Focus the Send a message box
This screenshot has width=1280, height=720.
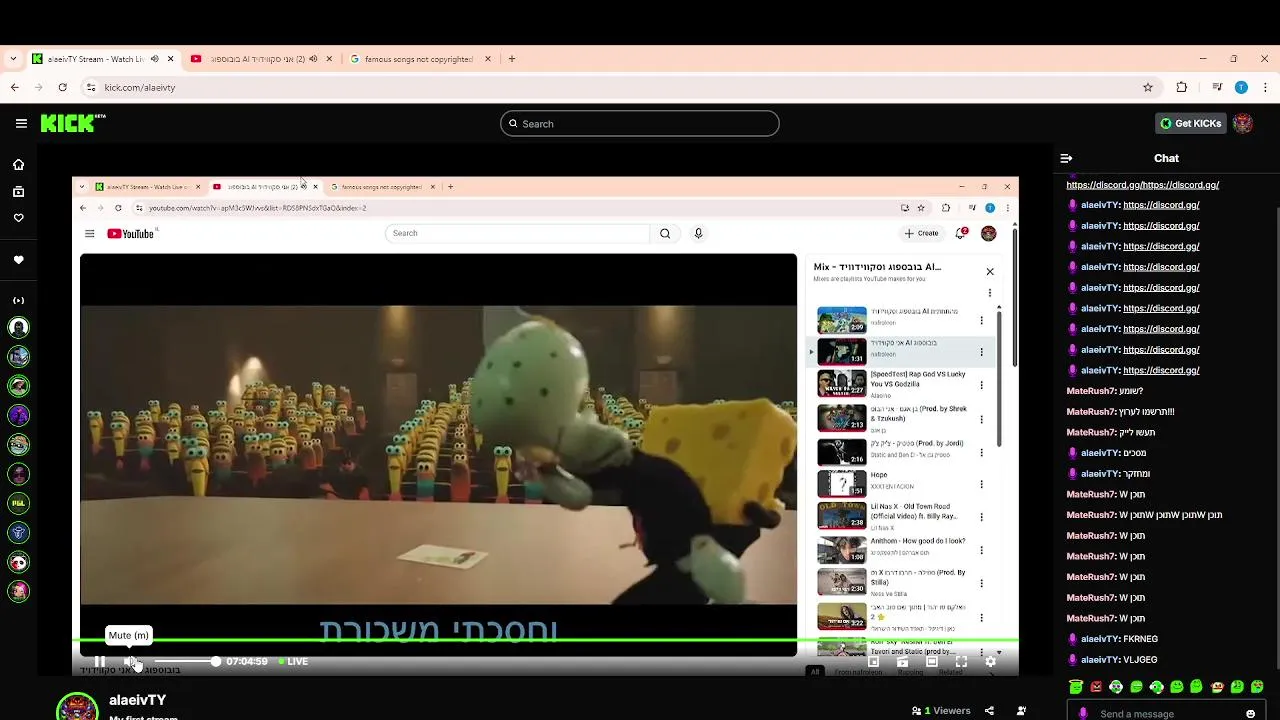[x=1165, y=714]
